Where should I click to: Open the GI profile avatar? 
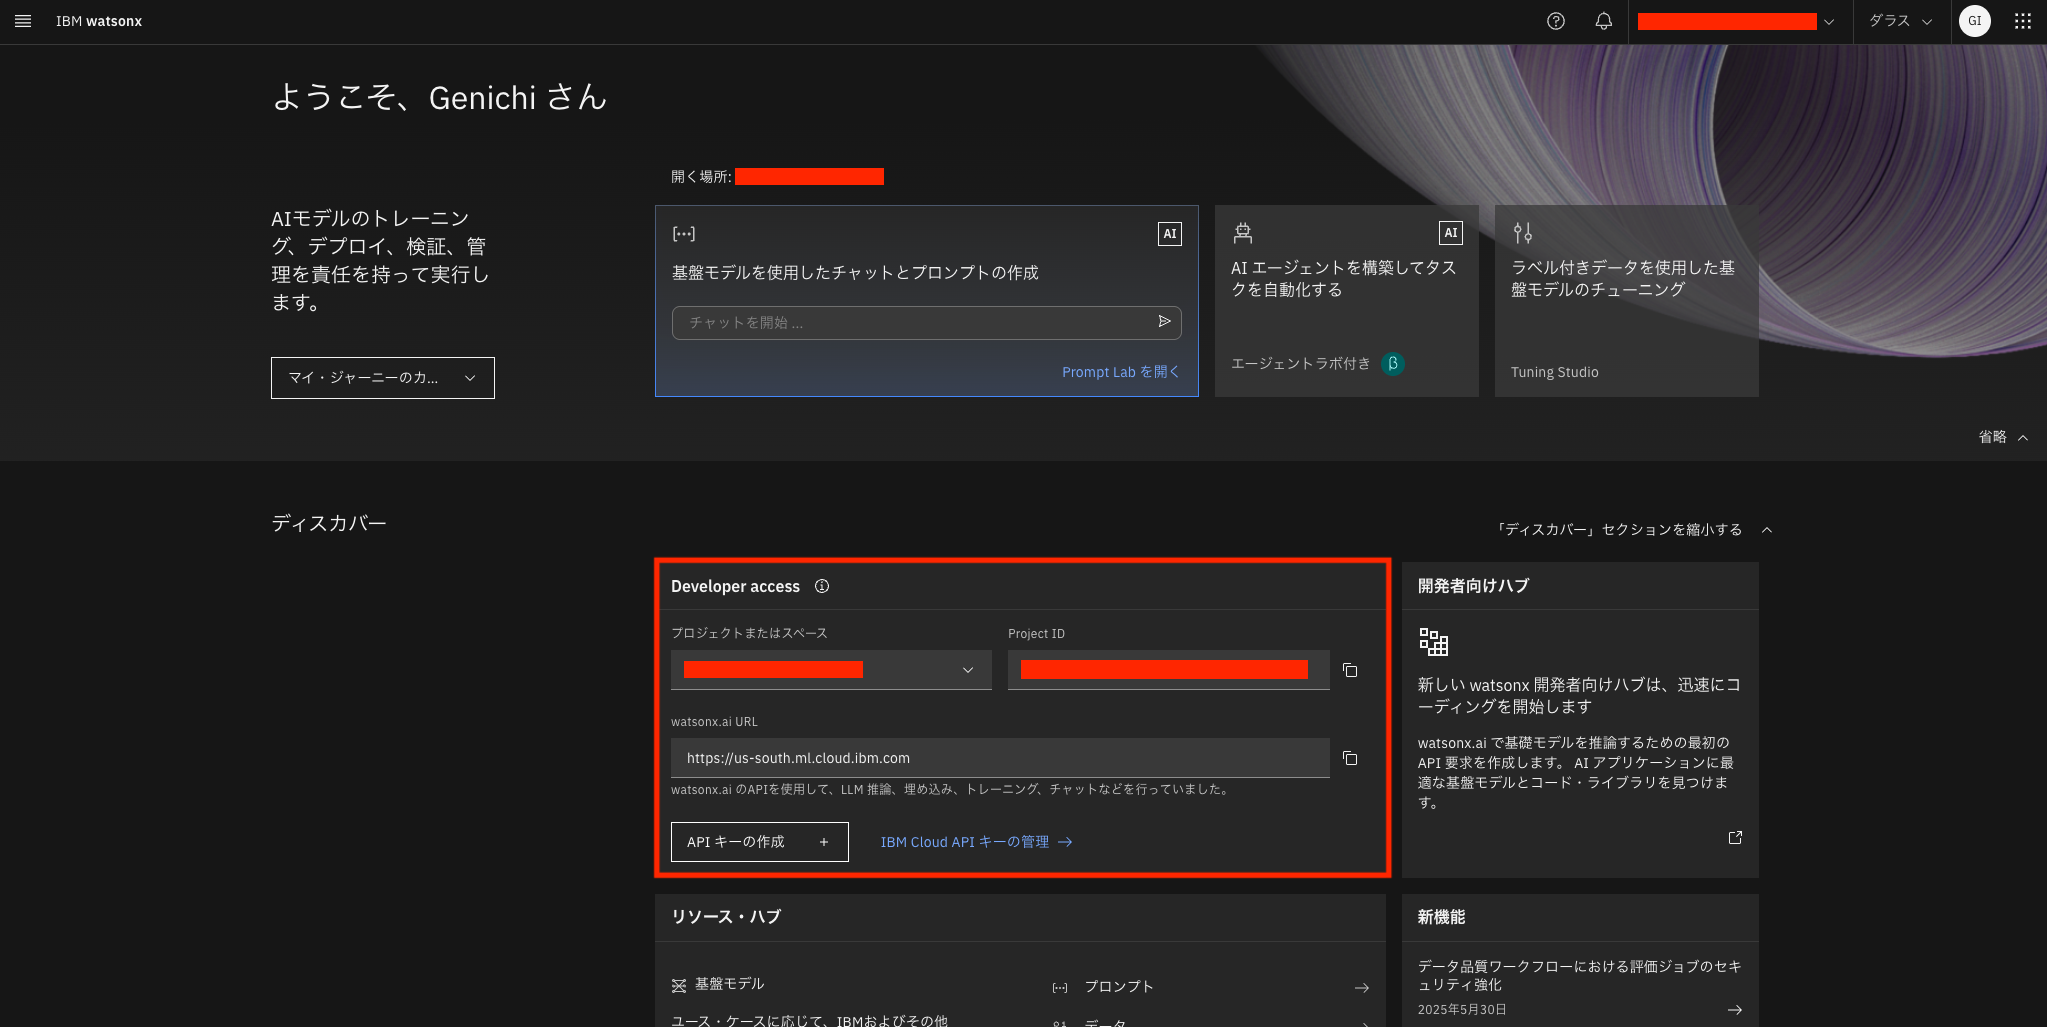[x=1973, y=20]
